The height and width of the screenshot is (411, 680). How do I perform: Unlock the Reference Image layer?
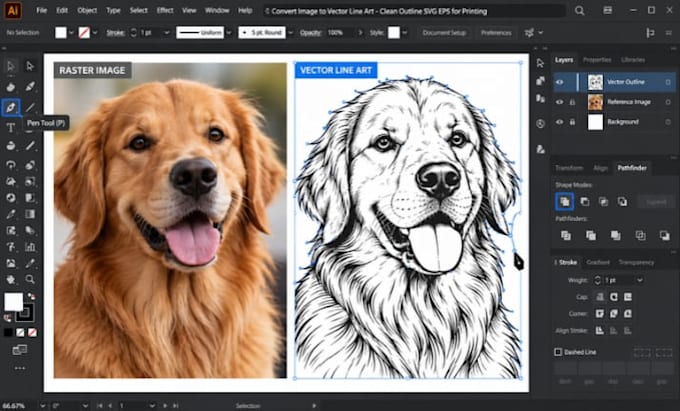tap(572, 102)
